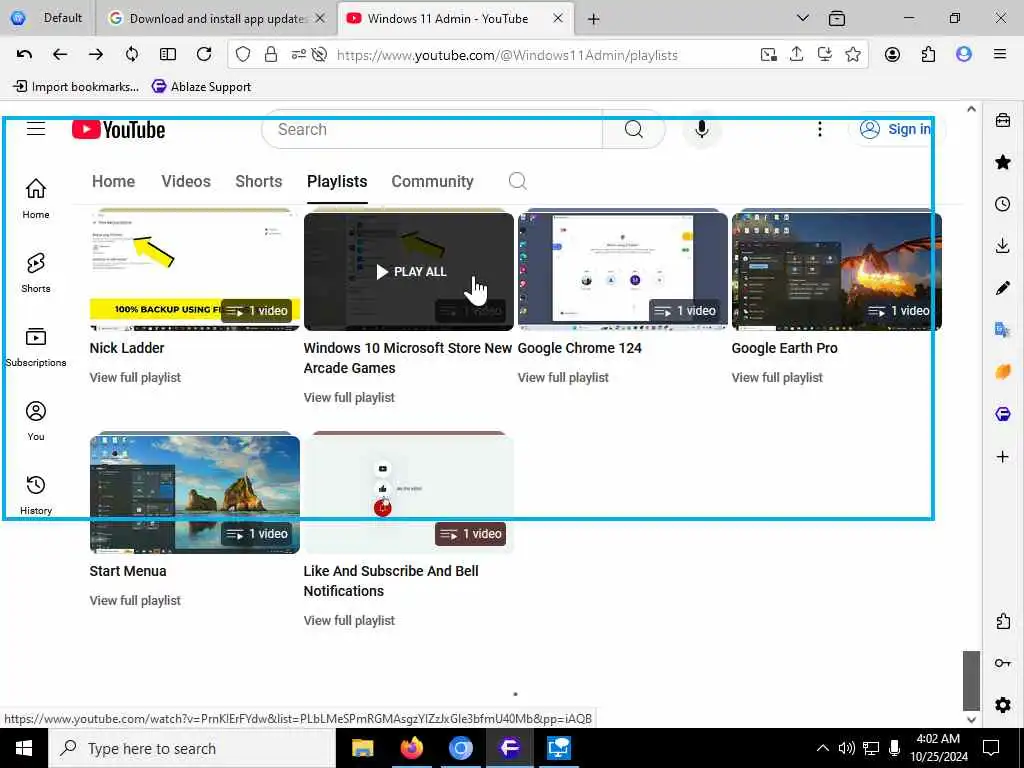This screenshot has width=1024, height=768.
Task: Open the browser account icon in toolbar
Action: tap(892, 55)
